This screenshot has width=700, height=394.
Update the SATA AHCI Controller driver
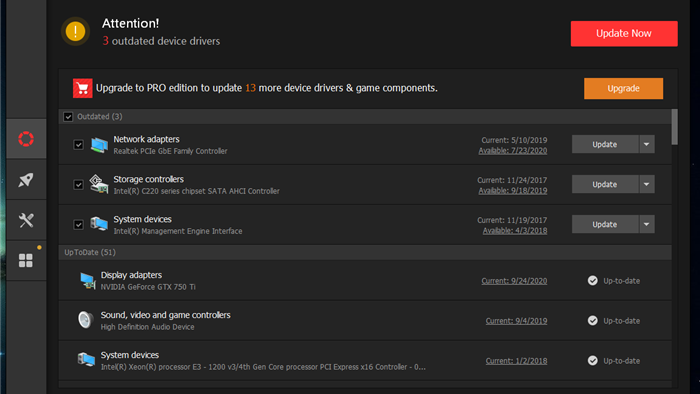click(x=605, y=184)
